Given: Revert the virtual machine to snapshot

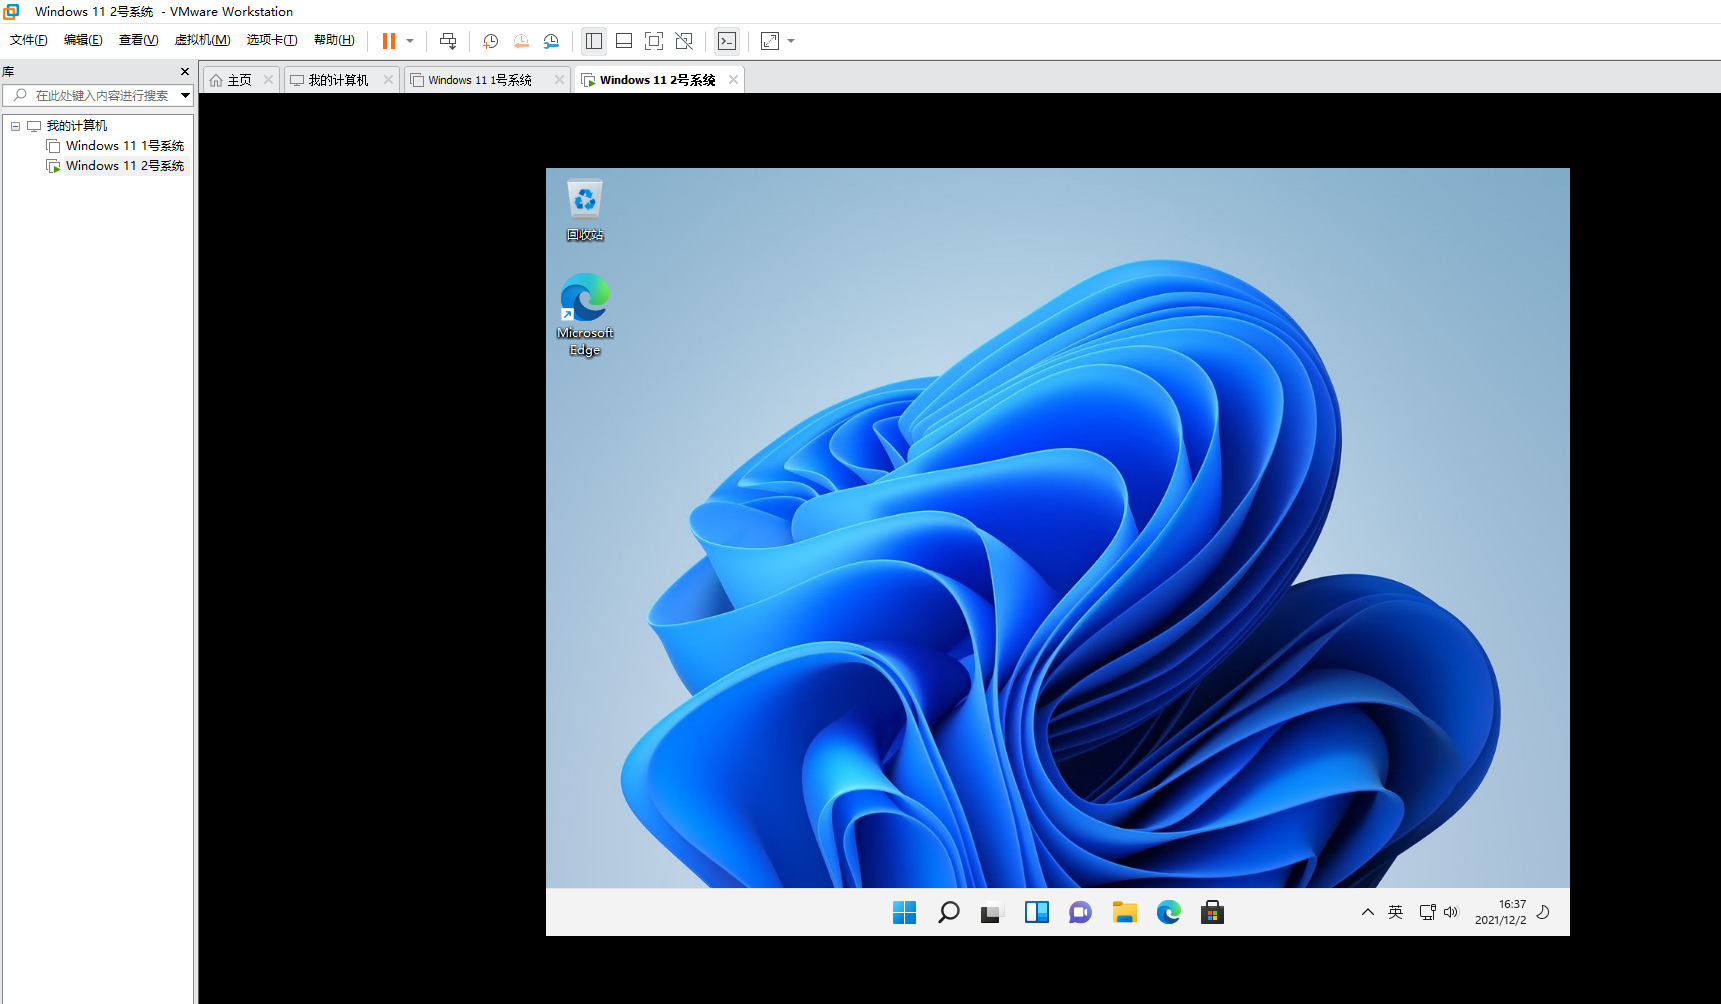Looking at the screenshot, I should [521, 41].
